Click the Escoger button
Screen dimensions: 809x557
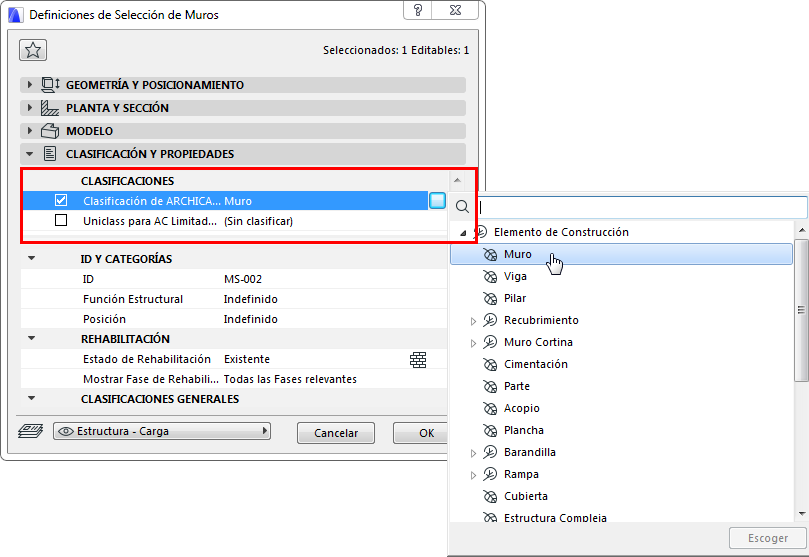point(768,538)
